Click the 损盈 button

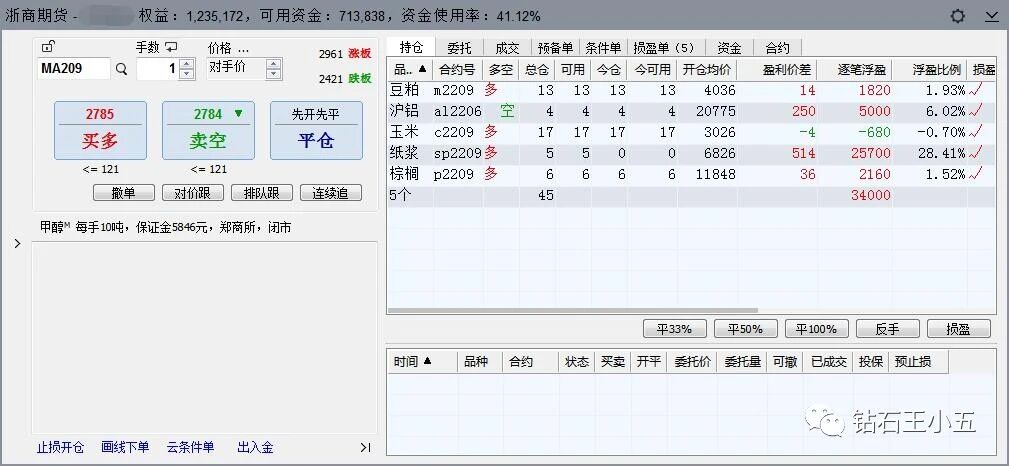coord(958,329)
